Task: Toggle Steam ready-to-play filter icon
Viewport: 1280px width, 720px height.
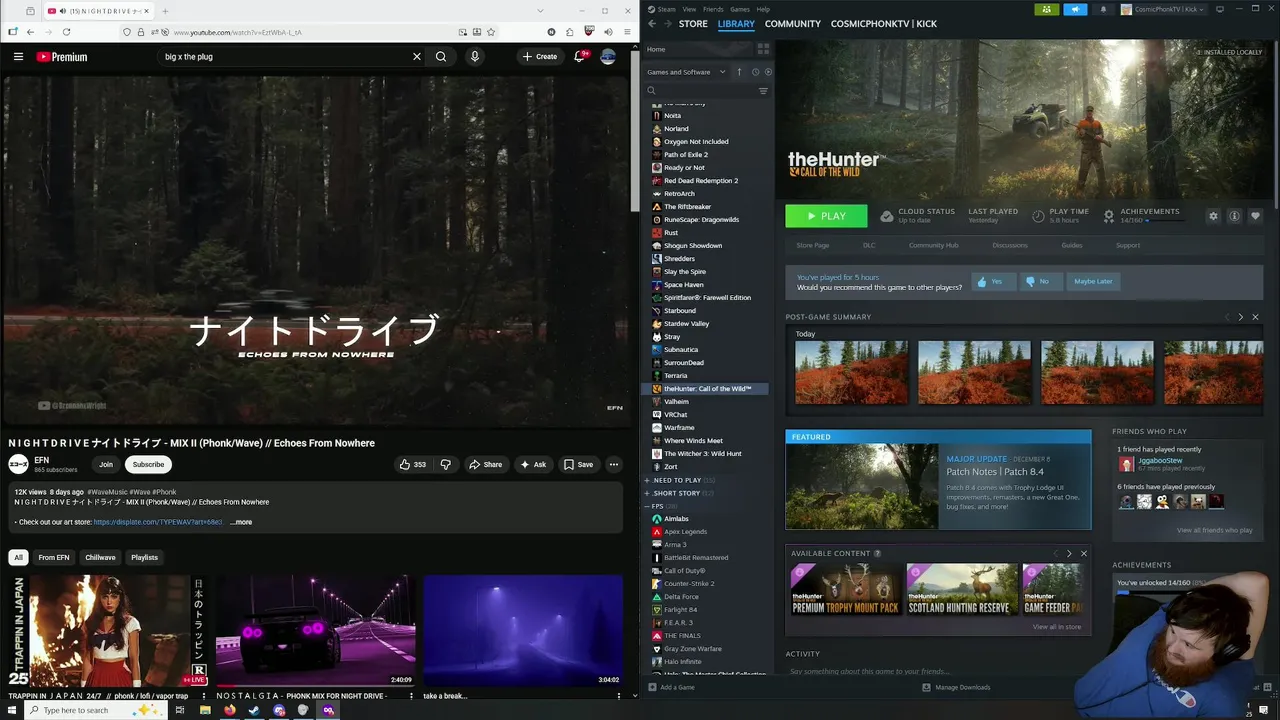Action: [x=767, y=72]
